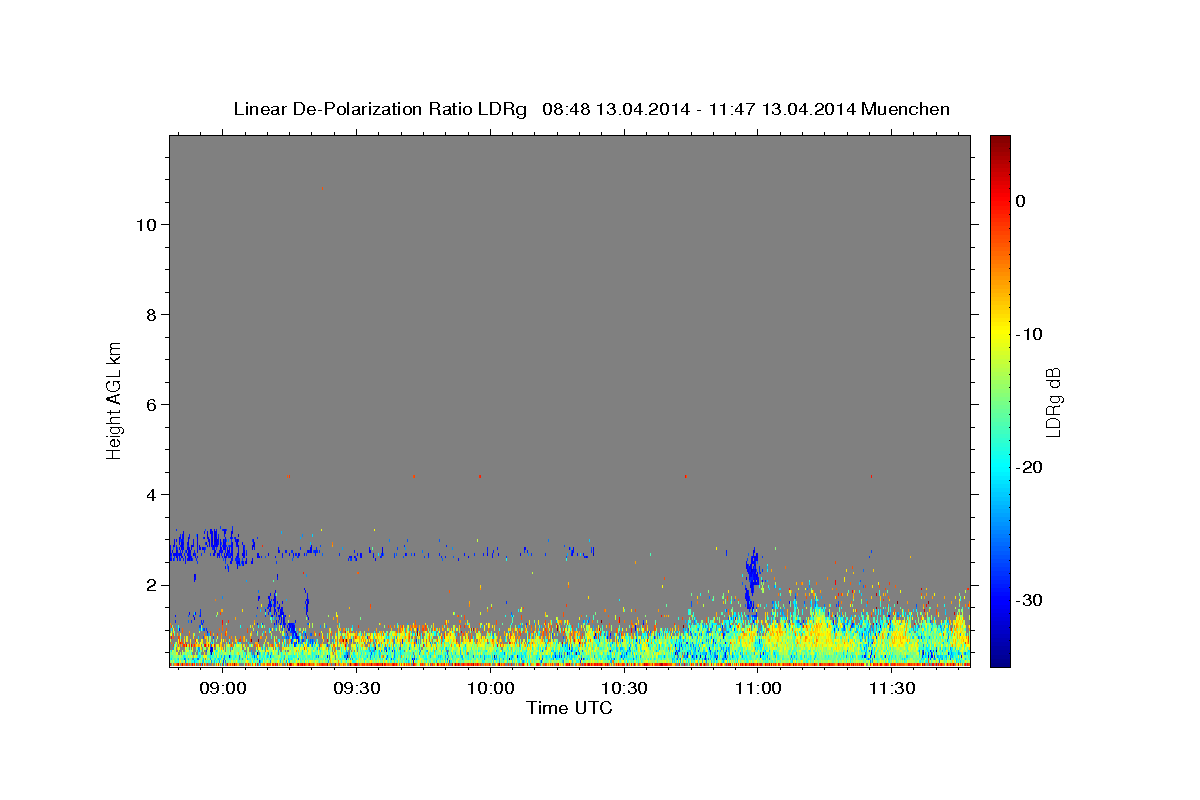Click the 'LDRg dB' colorbar label

tap(1053, 402)
